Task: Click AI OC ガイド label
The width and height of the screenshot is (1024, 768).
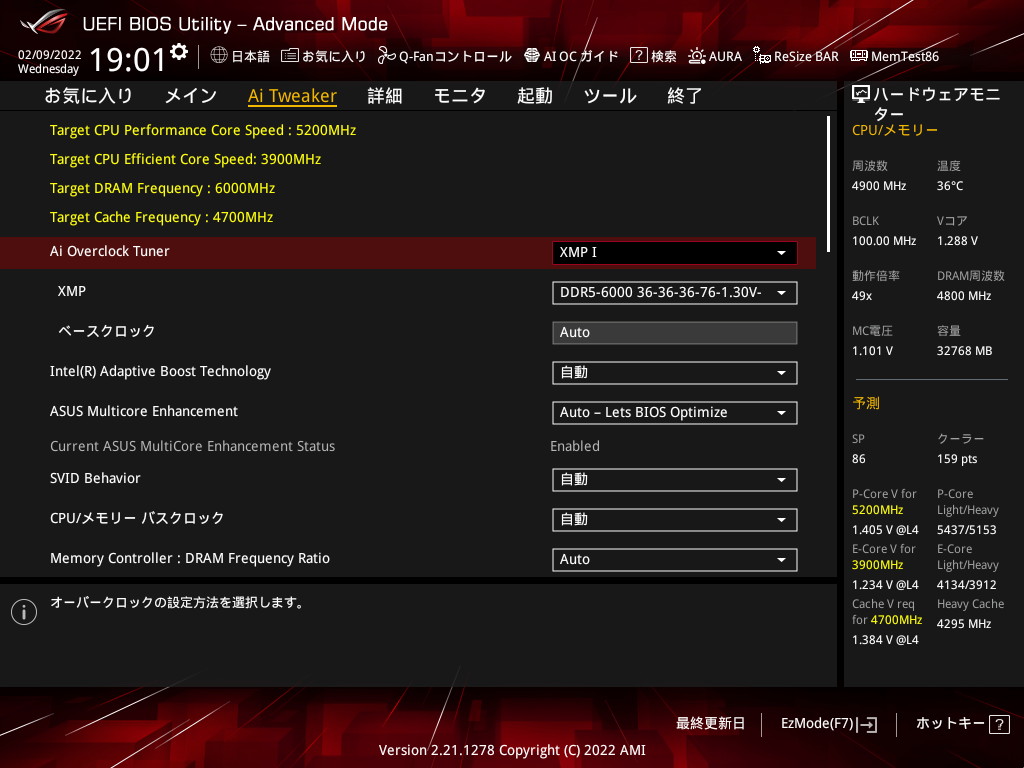Action: (x=581, y=56)
